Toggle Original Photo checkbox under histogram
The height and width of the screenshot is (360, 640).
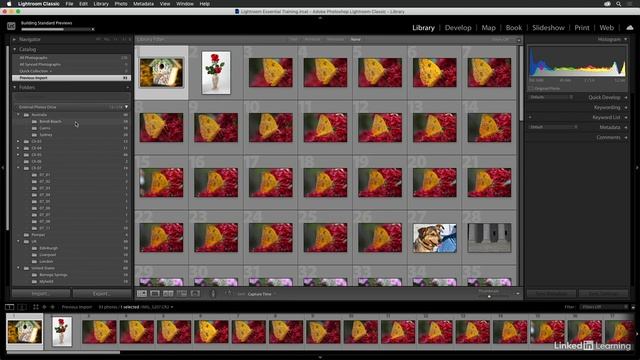[531, 88]
